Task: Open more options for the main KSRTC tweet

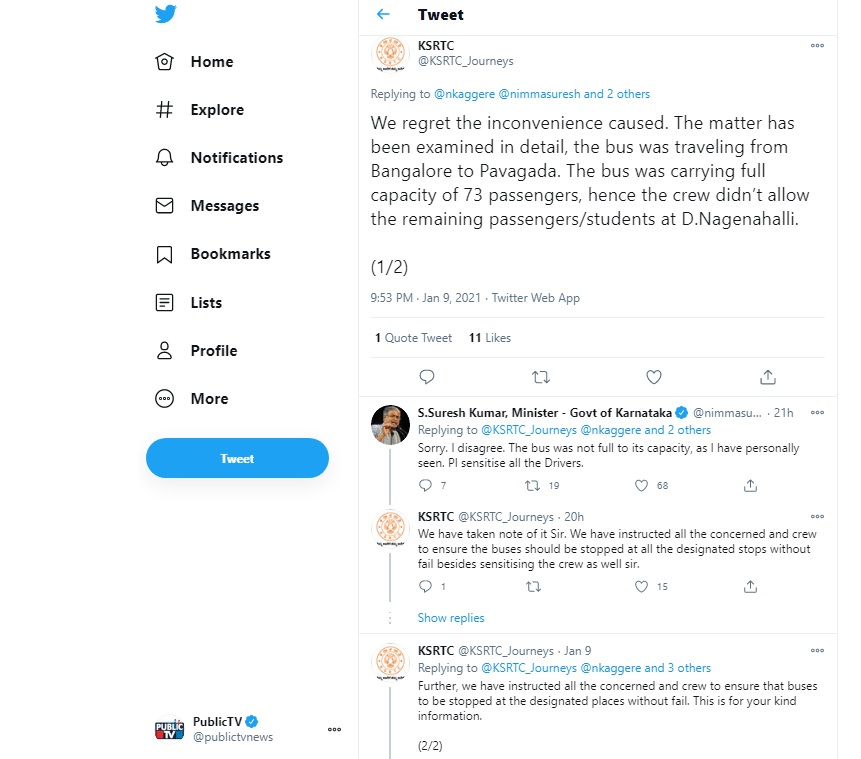Action: click(x=817, y=46)
